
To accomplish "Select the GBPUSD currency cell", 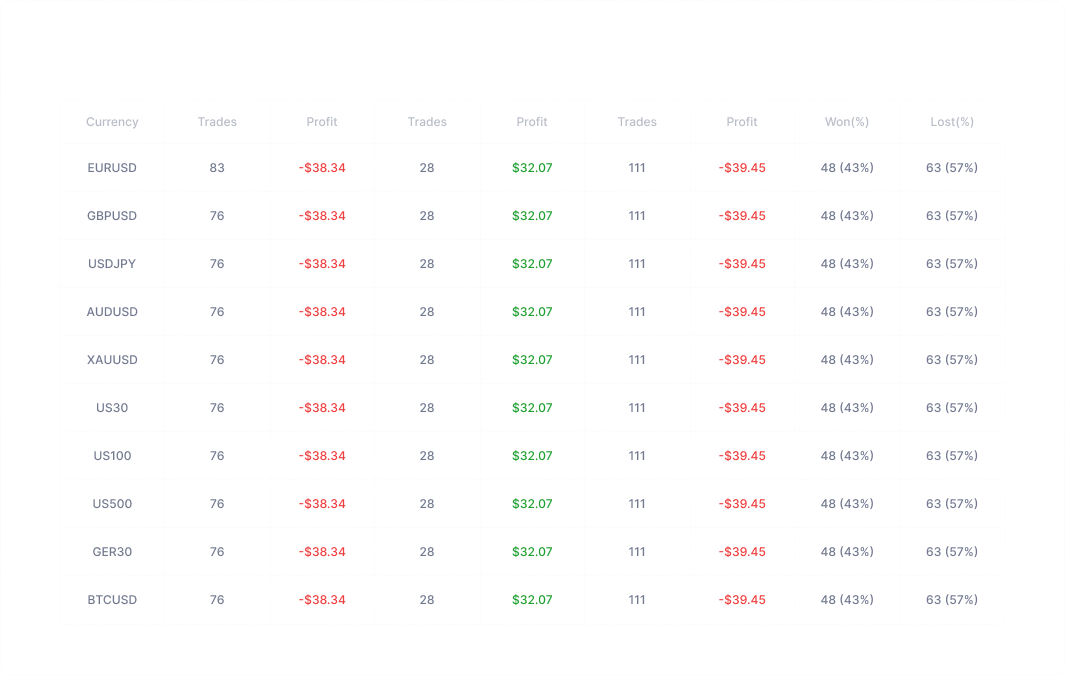I will click(112, 216).
